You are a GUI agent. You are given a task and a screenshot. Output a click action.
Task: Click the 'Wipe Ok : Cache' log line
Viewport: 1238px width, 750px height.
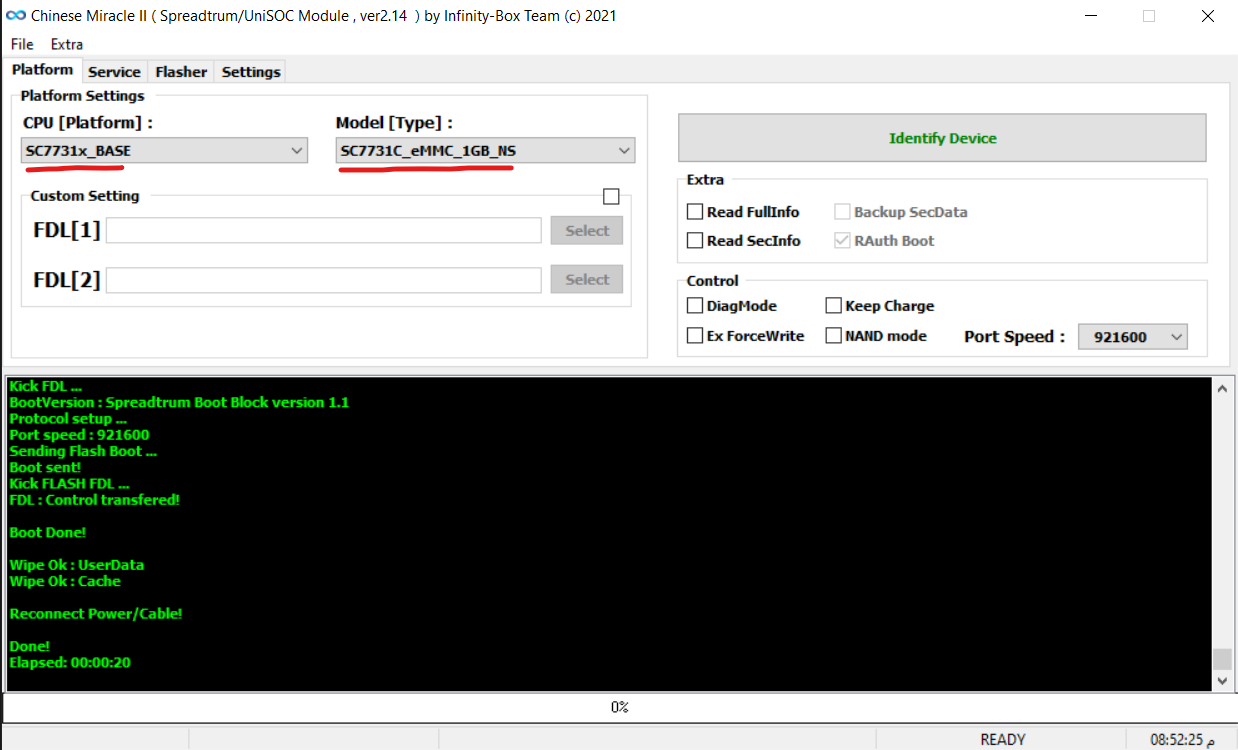pyautogui.click(x=65, y=581)
